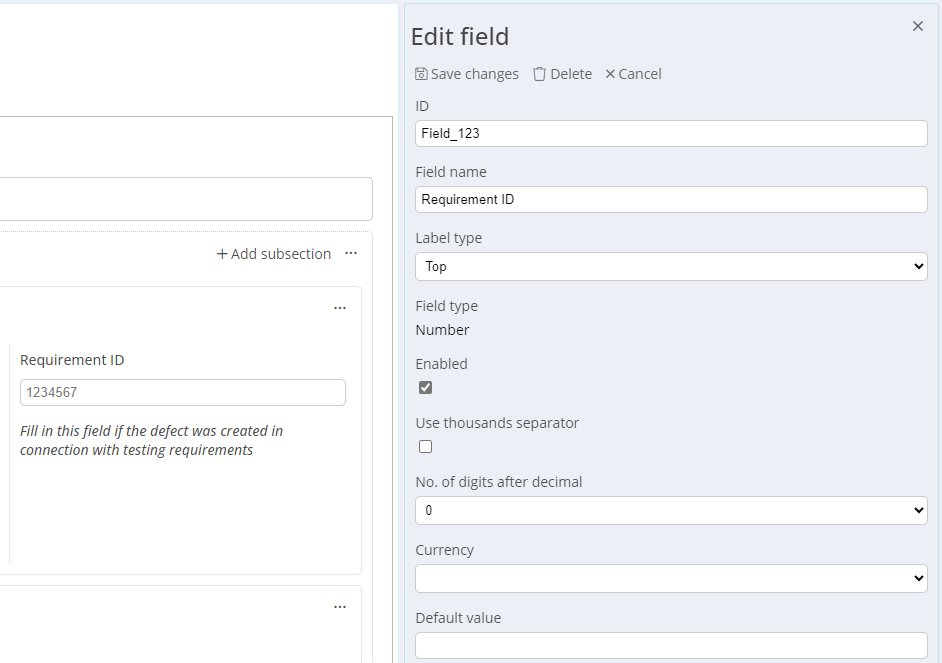Viewport: 942px width, 663px height.
Task: Click the Delete text label
Action: coord(571,74)
